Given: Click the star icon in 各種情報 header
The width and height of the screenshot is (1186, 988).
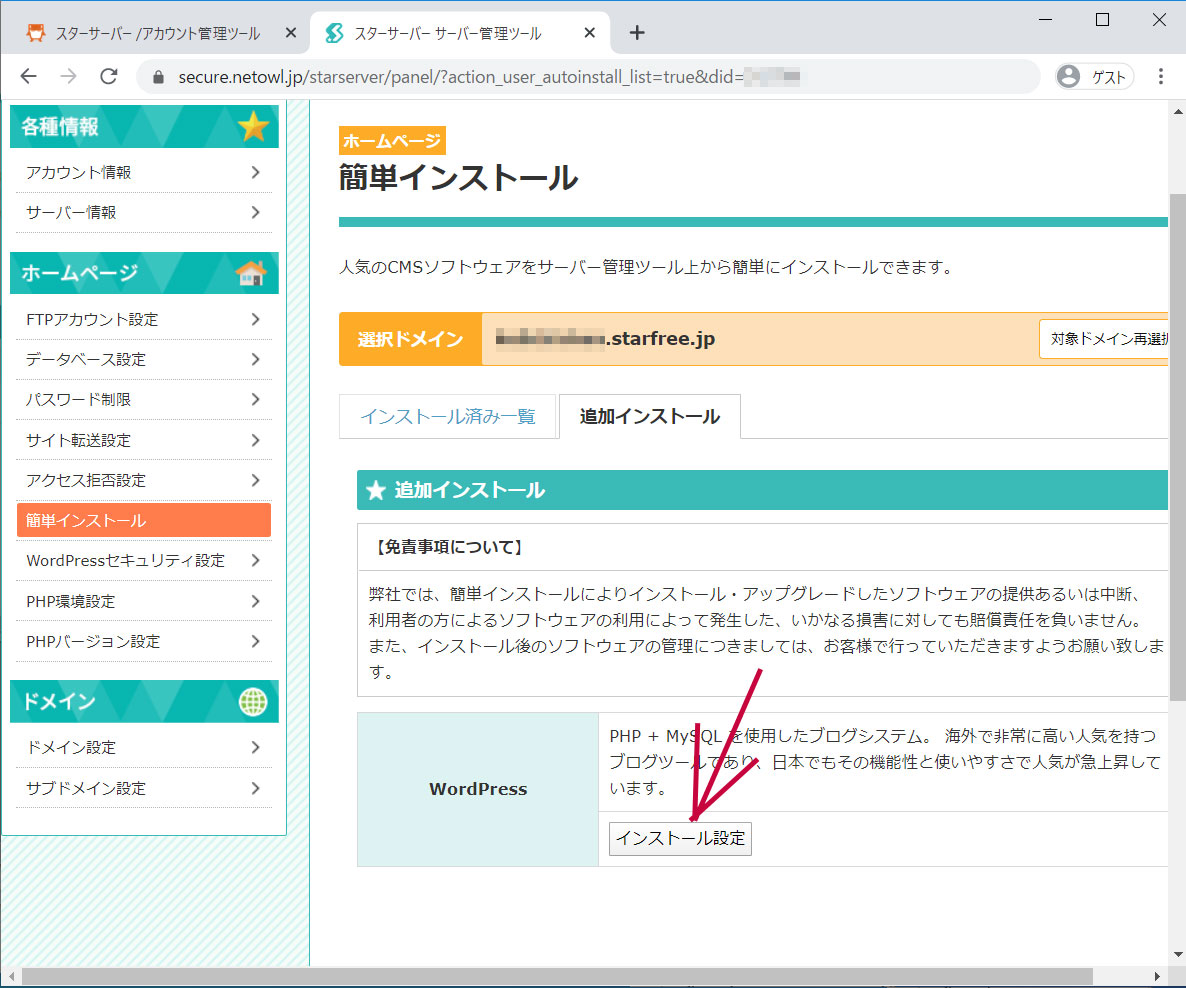Looking at the screenshot, I should [x=253, y=126].
